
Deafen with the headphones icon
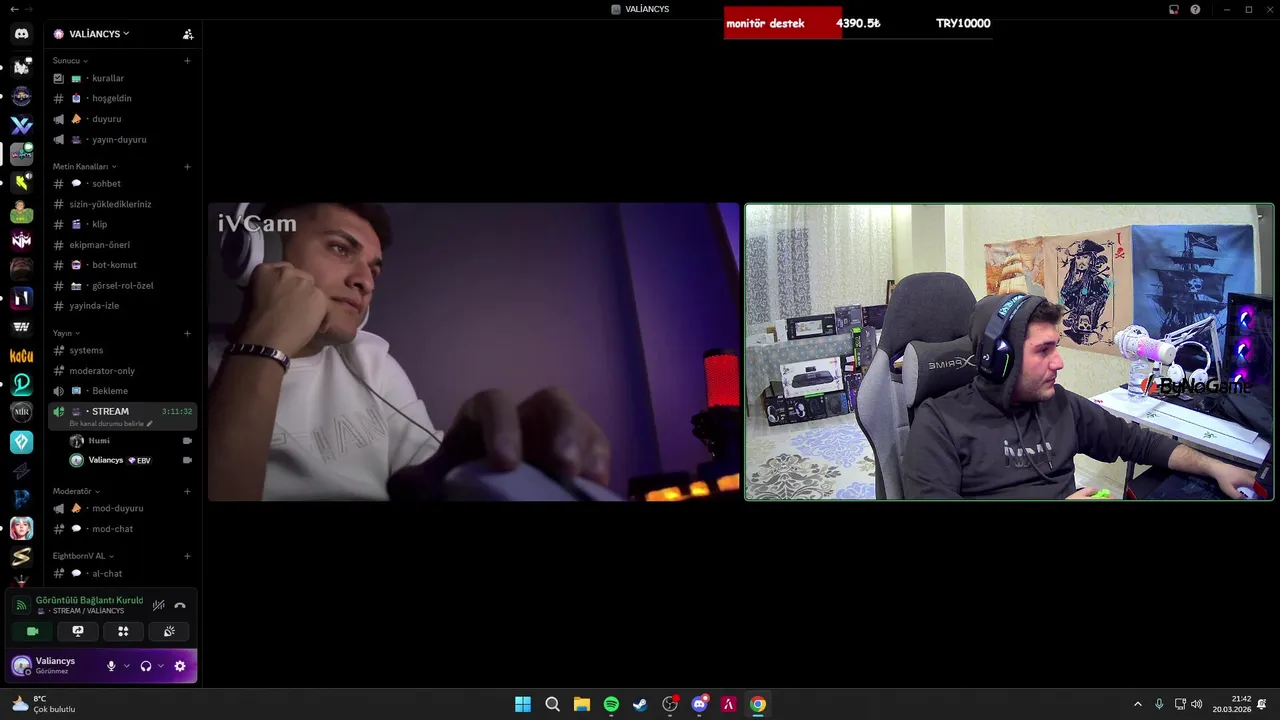(146, 666)
